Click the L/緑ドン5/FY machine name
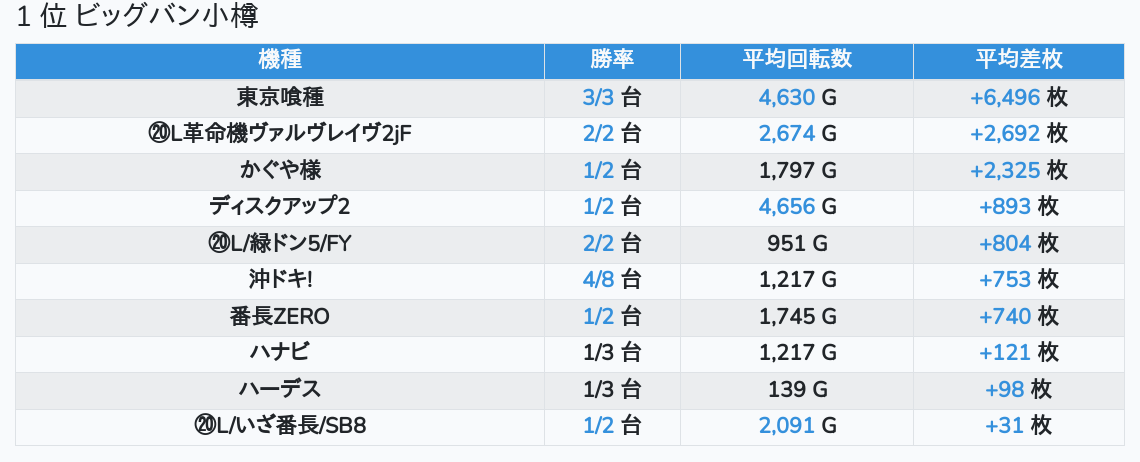This screenshot has height=462, width=1140. tap(280, 243)
